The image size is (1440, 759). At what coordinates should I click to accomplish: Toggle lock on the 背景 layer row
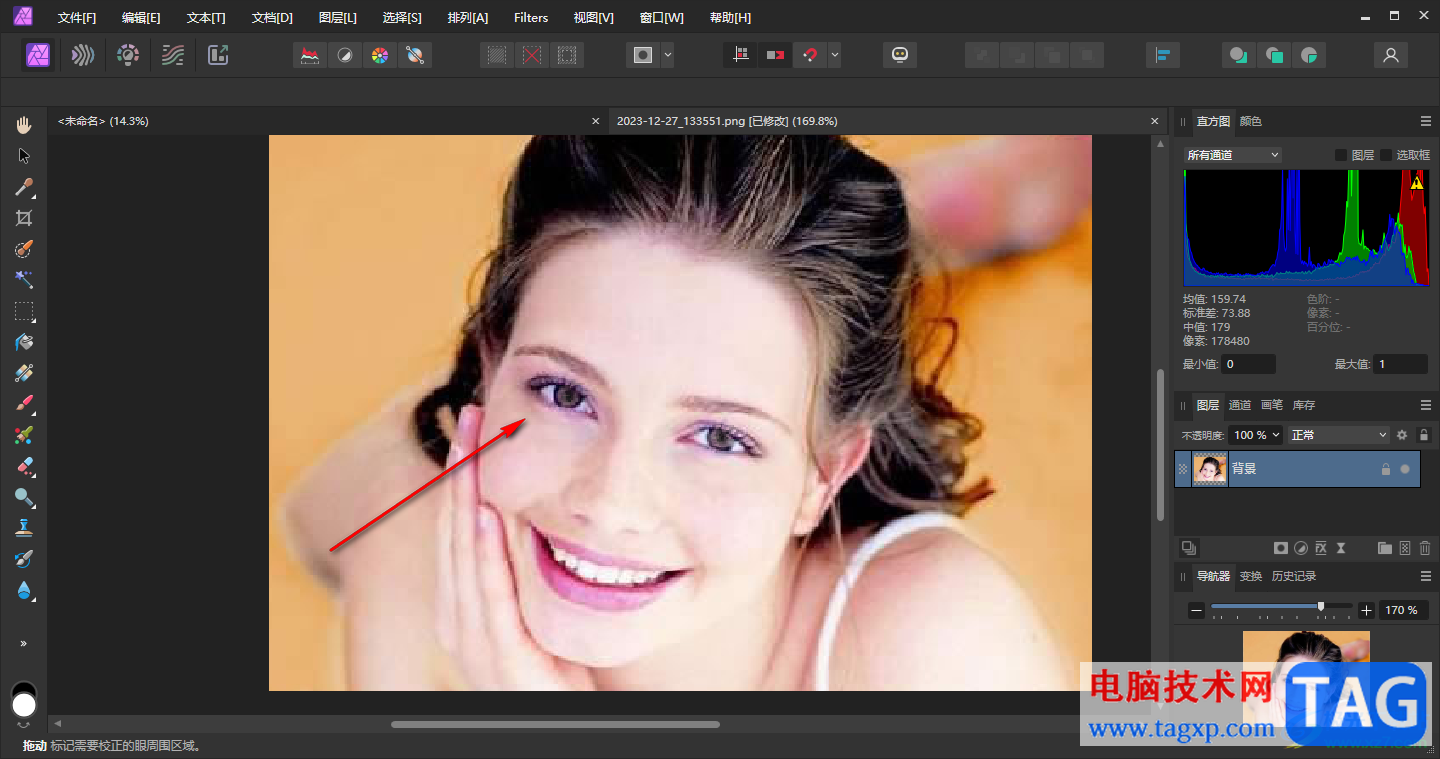tap(1386, 469)
